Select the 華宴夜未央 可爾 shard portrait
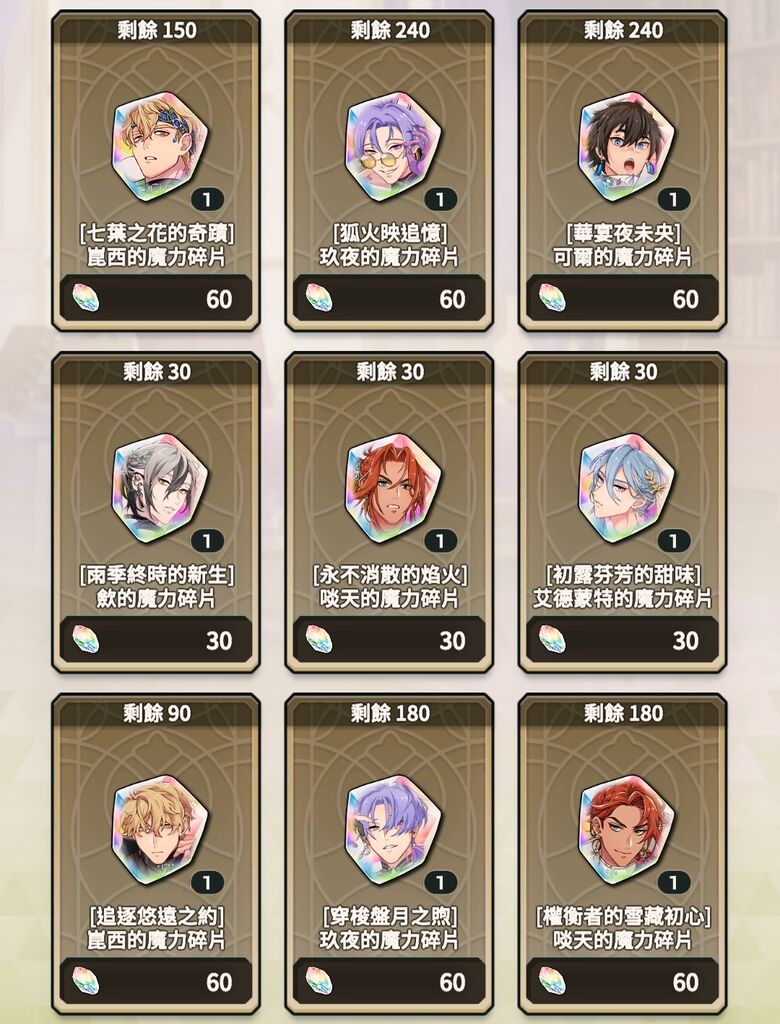Screen dimensions: 780x1024 tap(626, 147)
